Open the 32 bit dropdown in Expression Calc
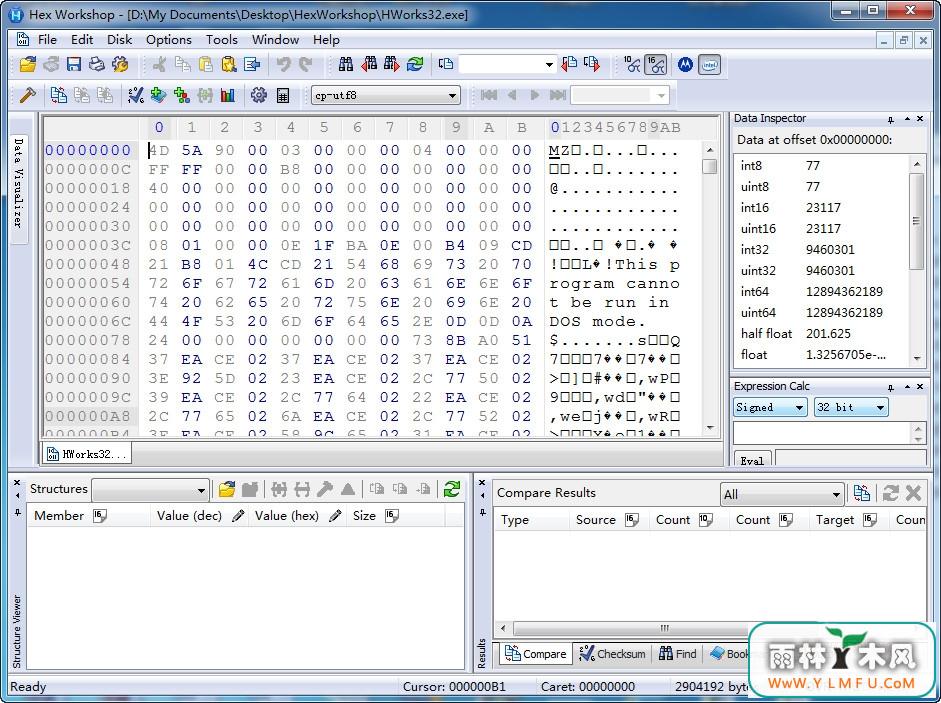 [880, 408]
